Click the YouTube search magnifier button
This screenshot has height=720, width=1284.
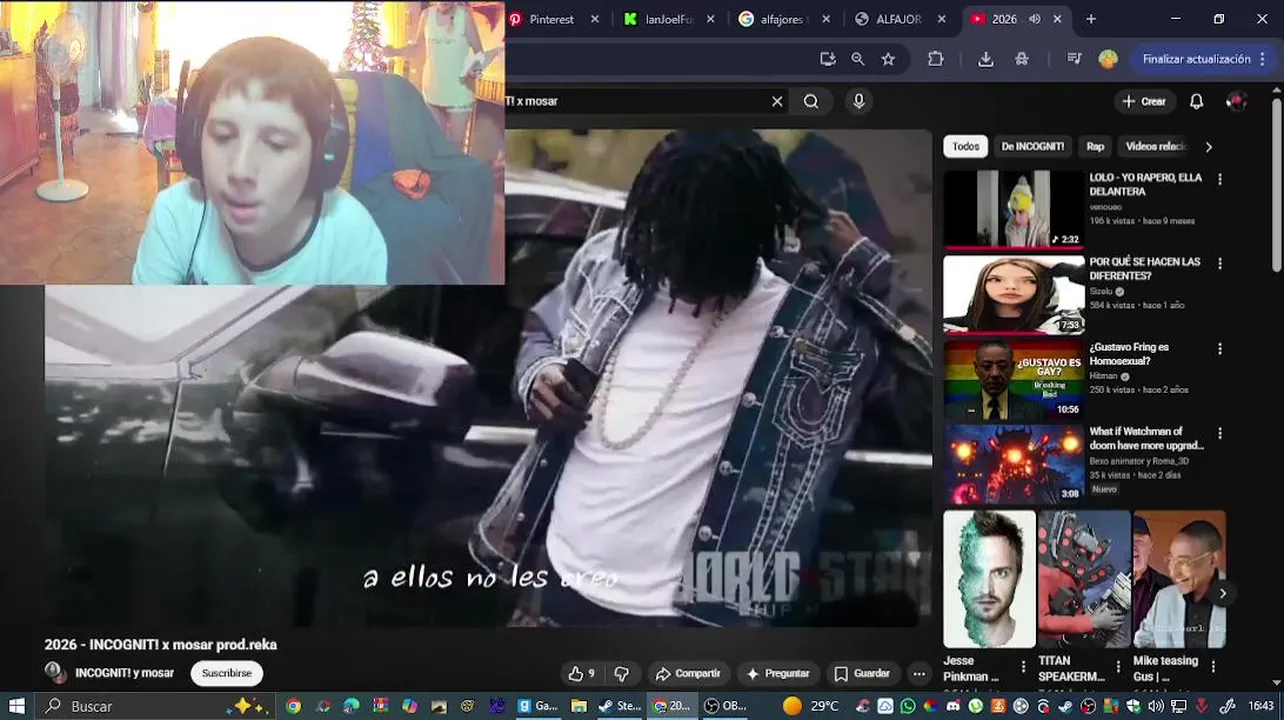click(811, 101)
